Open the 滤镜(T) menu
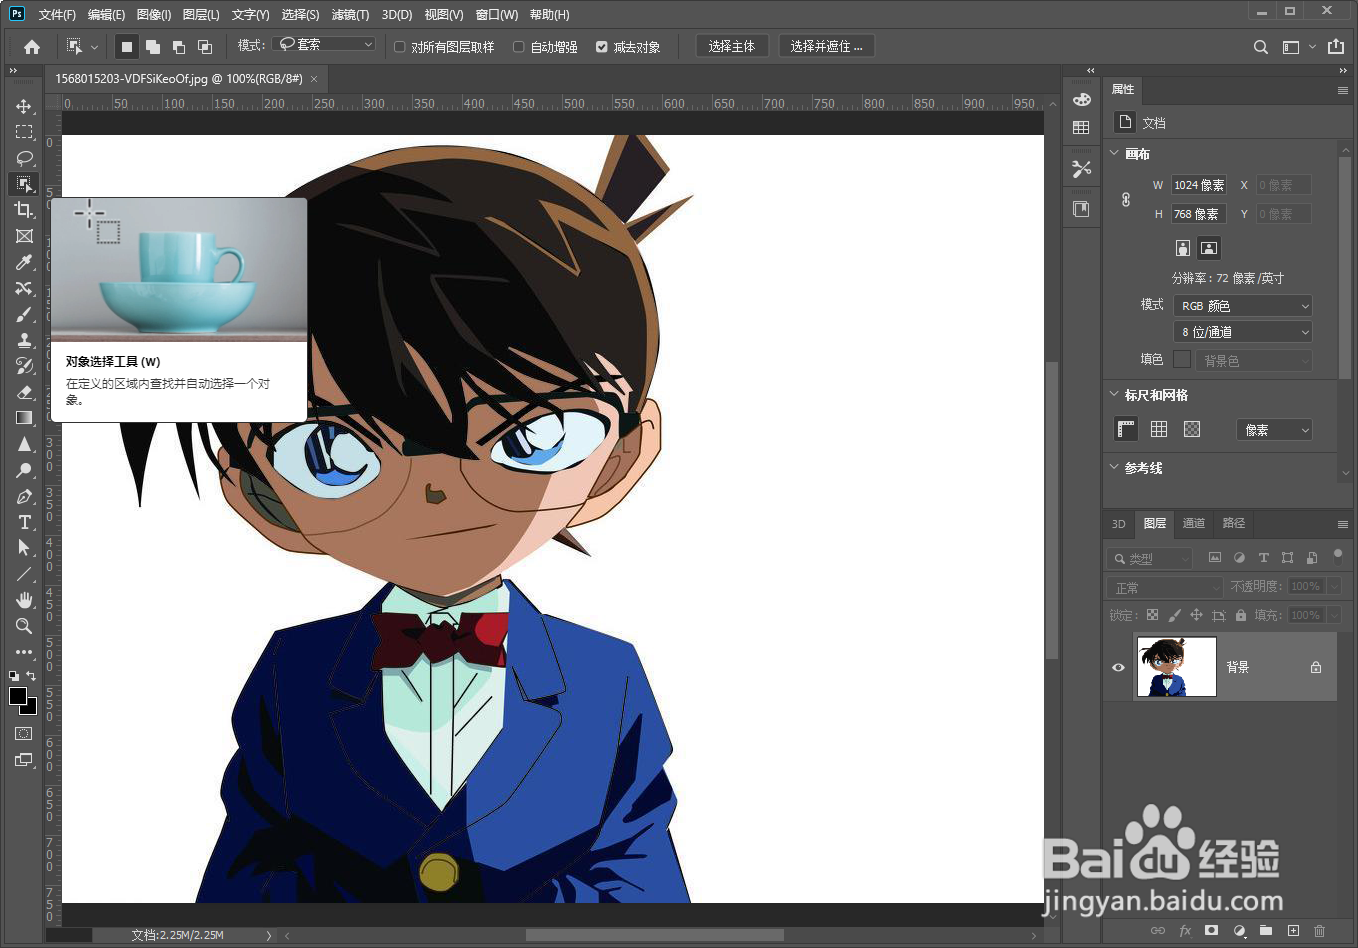The width and height of the screenshot is (1358, 948). [x=350, y=15]
